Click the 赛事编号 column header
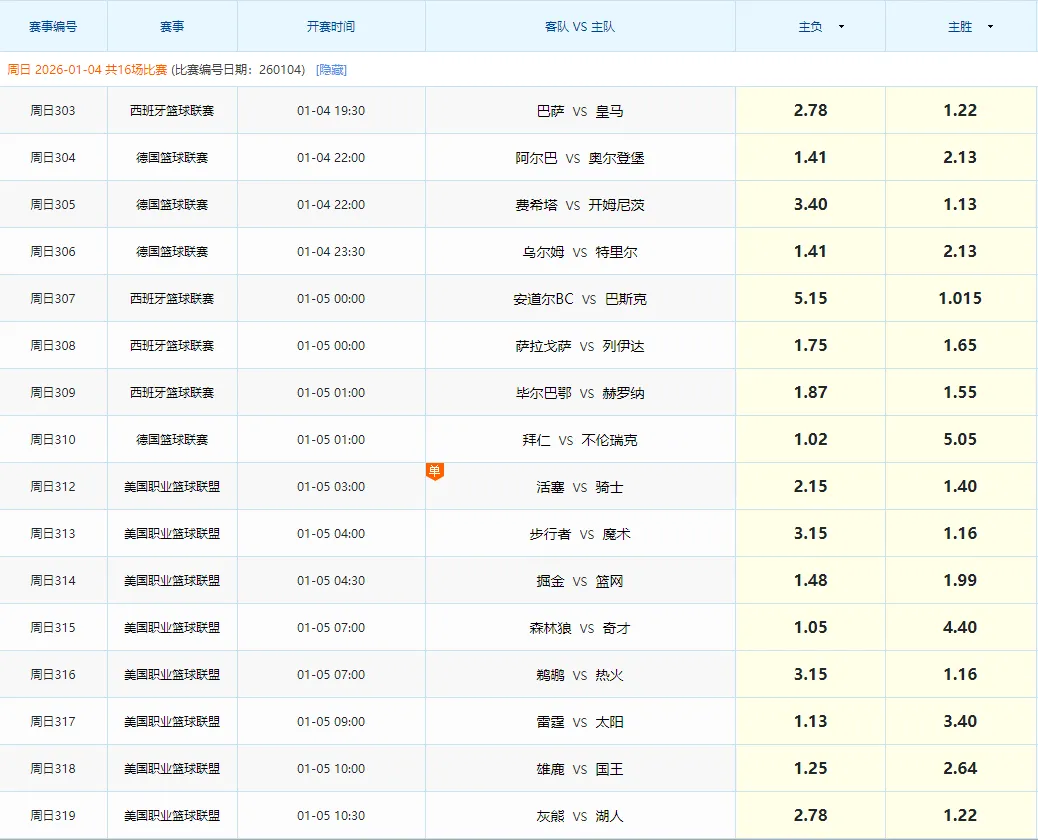Image resolution: width=1038 pixels, height=840 pixels. coord(53,27)
